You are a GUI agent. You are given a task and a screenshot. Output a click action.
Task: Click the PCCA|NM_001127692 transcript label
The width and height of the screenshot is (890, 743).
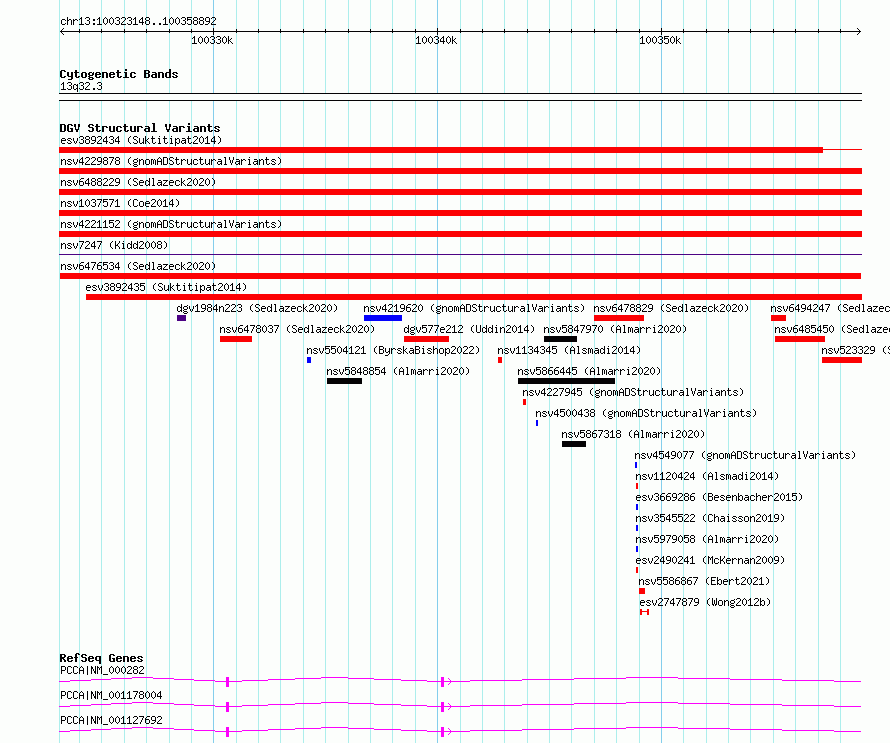pos(111,720)
